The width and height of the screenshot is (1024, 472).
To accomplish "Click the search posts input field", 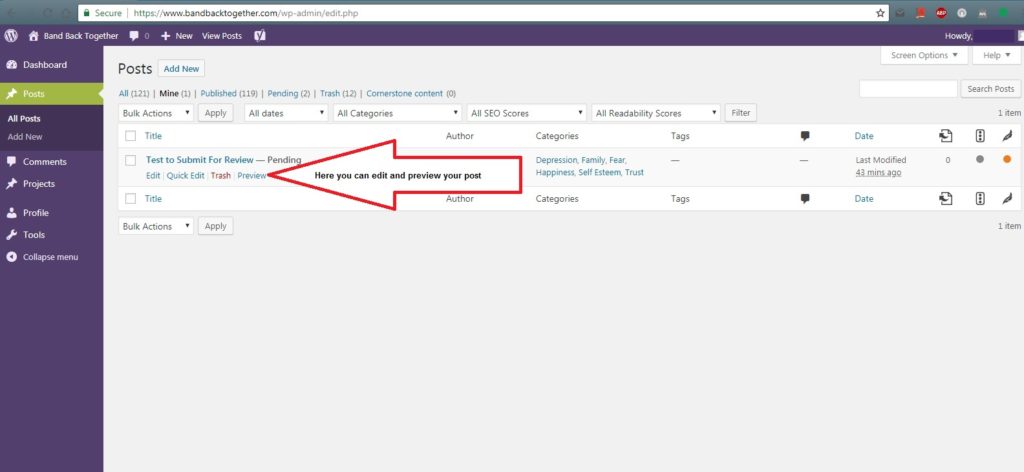I will (x=908, y=89).
